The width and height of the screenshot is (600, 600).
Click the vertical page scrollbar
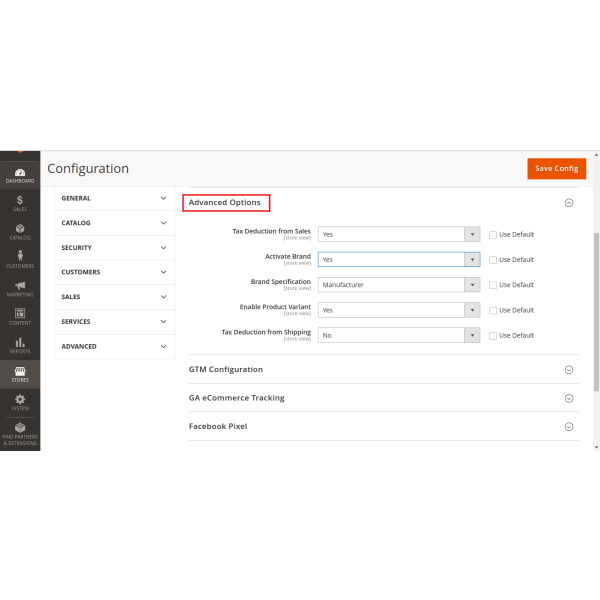point(596,310)
